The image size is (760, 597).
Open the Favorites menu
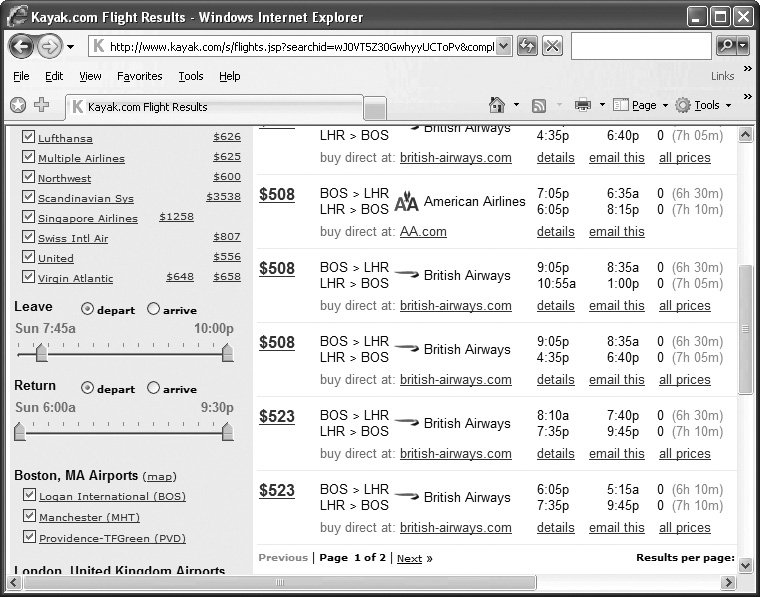point(139,76)
